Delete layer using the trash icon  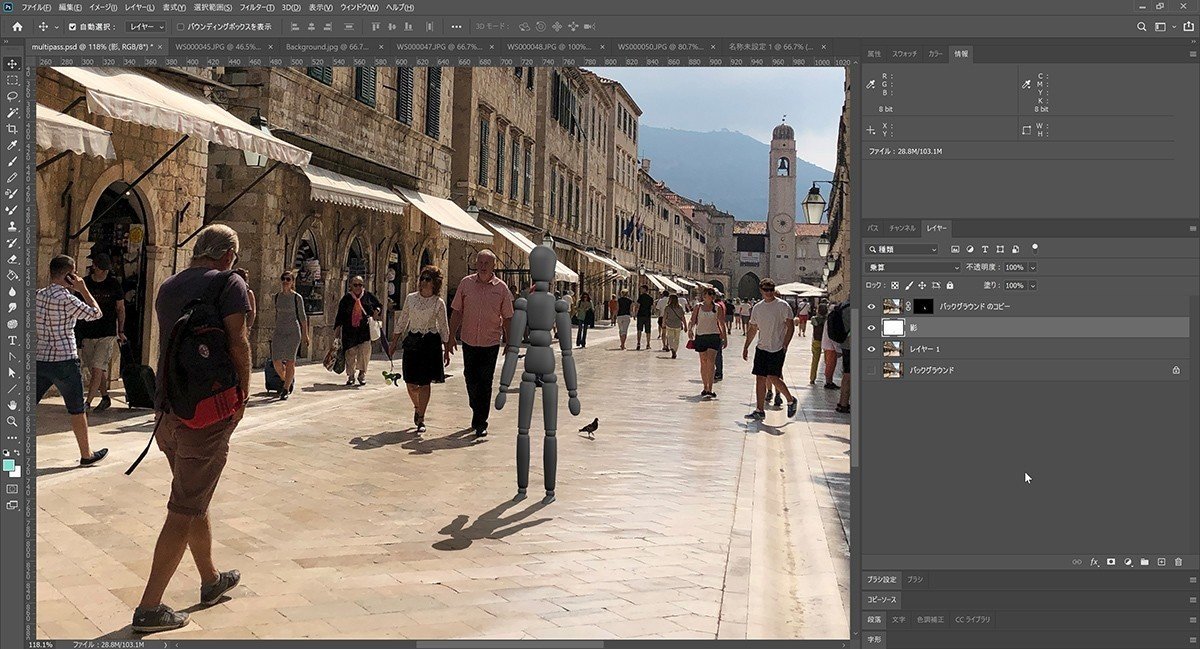click(1178, 562)
